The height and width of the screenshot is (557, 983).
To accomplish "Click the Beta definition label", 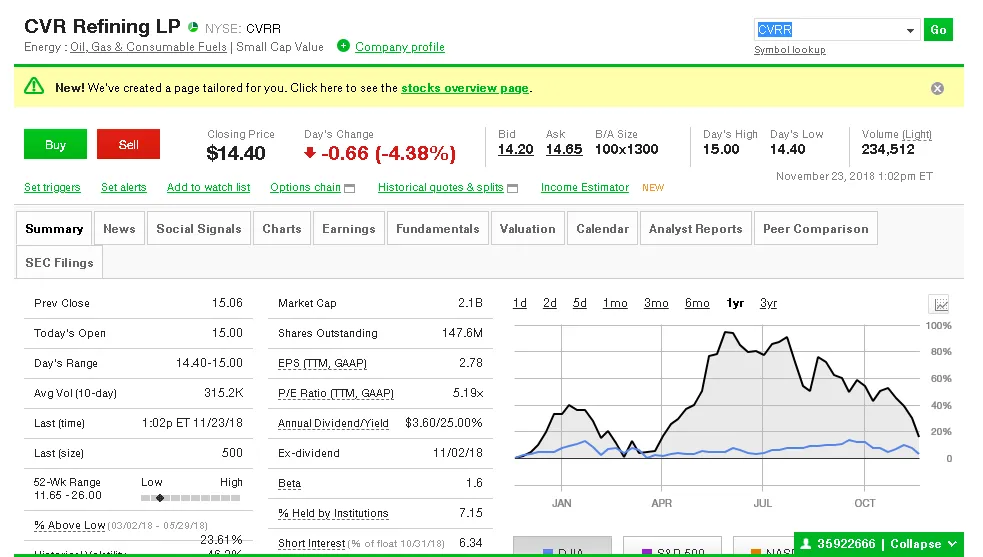I will pyautogui.click(x=290, y=484).
